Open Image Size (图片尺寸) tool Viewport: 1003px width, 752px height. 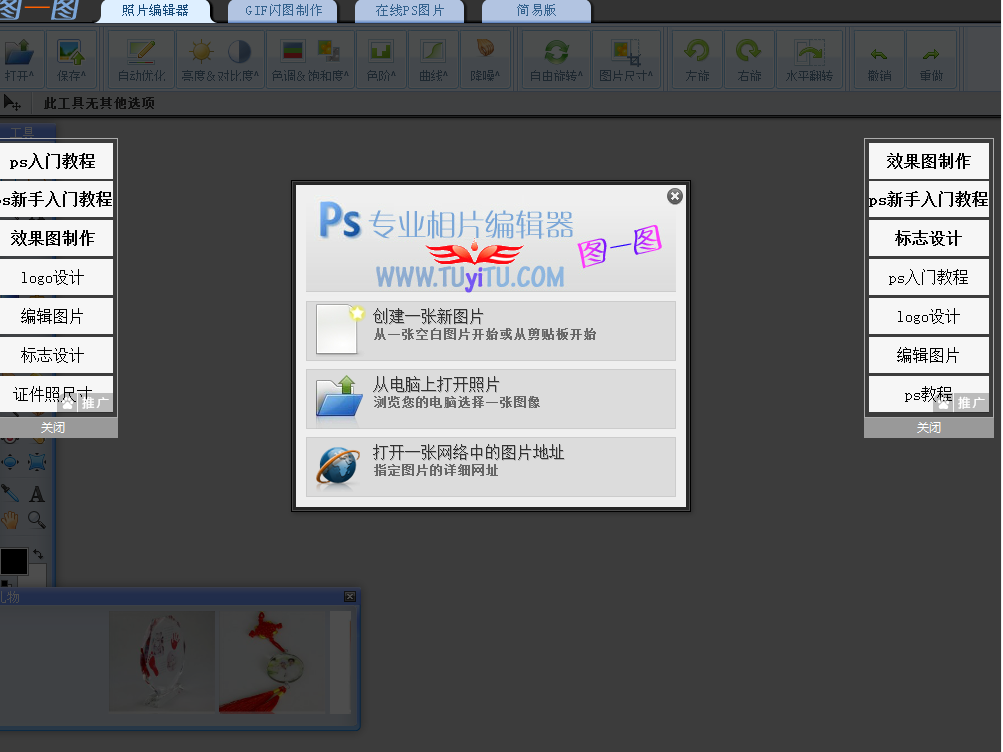[626, 59]
